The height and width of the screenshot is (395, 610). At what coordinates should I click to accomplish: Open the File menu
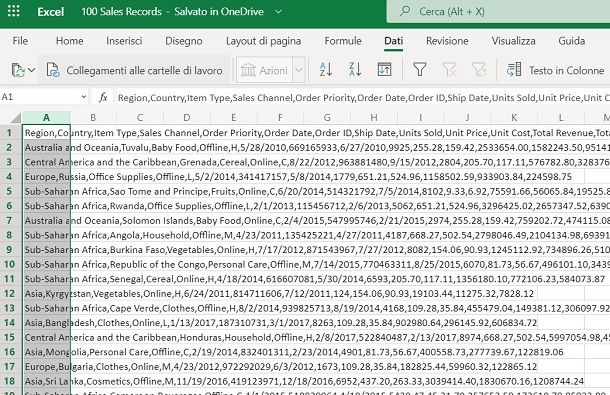pyautogui.click(x=20, y=41)
